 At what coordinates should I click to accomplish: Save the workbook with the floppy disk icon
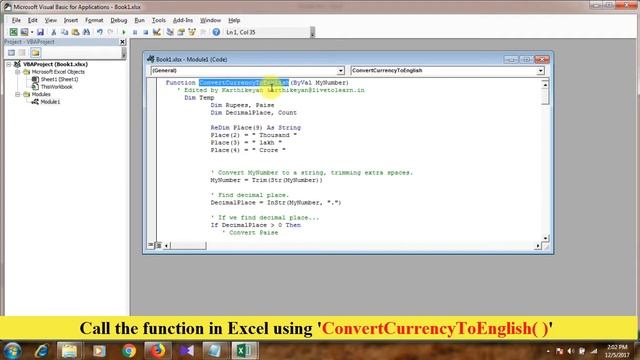point(40,32)
